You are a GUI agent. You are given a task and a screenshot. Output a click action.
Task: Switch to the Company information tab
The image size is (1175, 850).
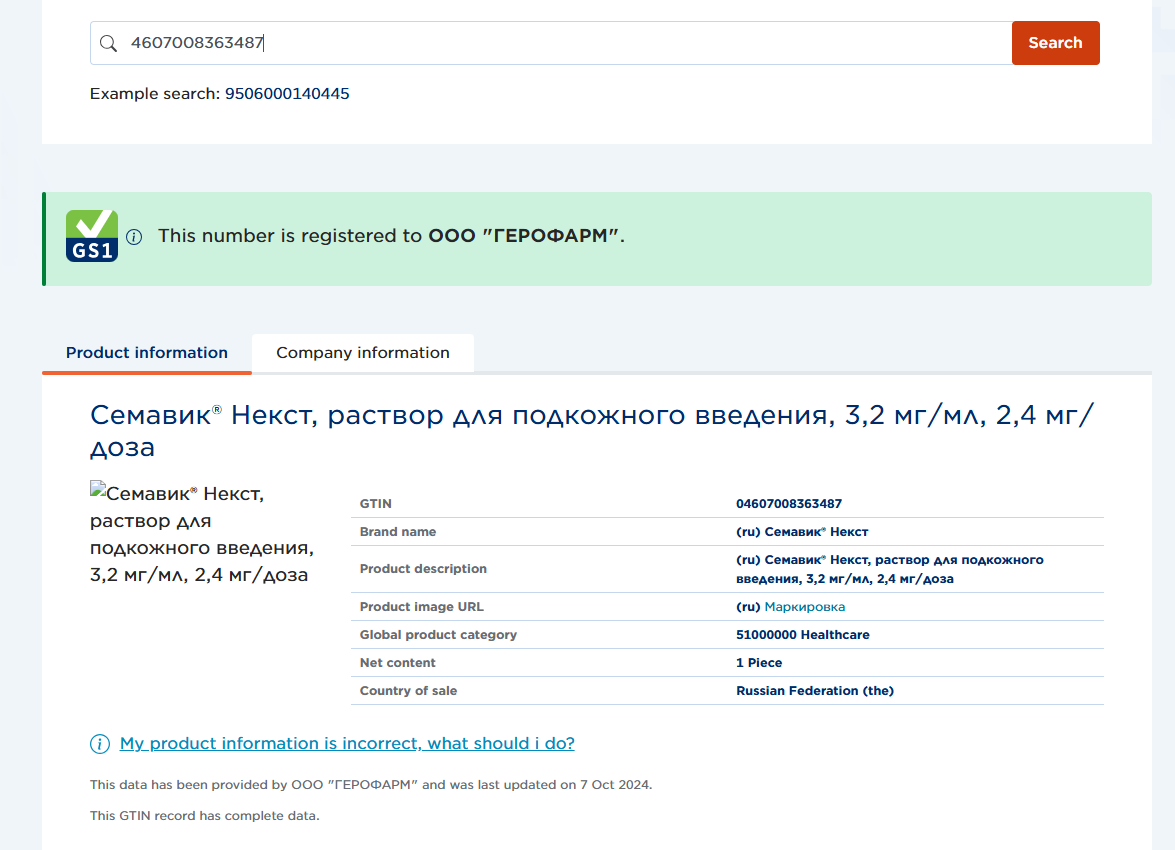point(362,353)
